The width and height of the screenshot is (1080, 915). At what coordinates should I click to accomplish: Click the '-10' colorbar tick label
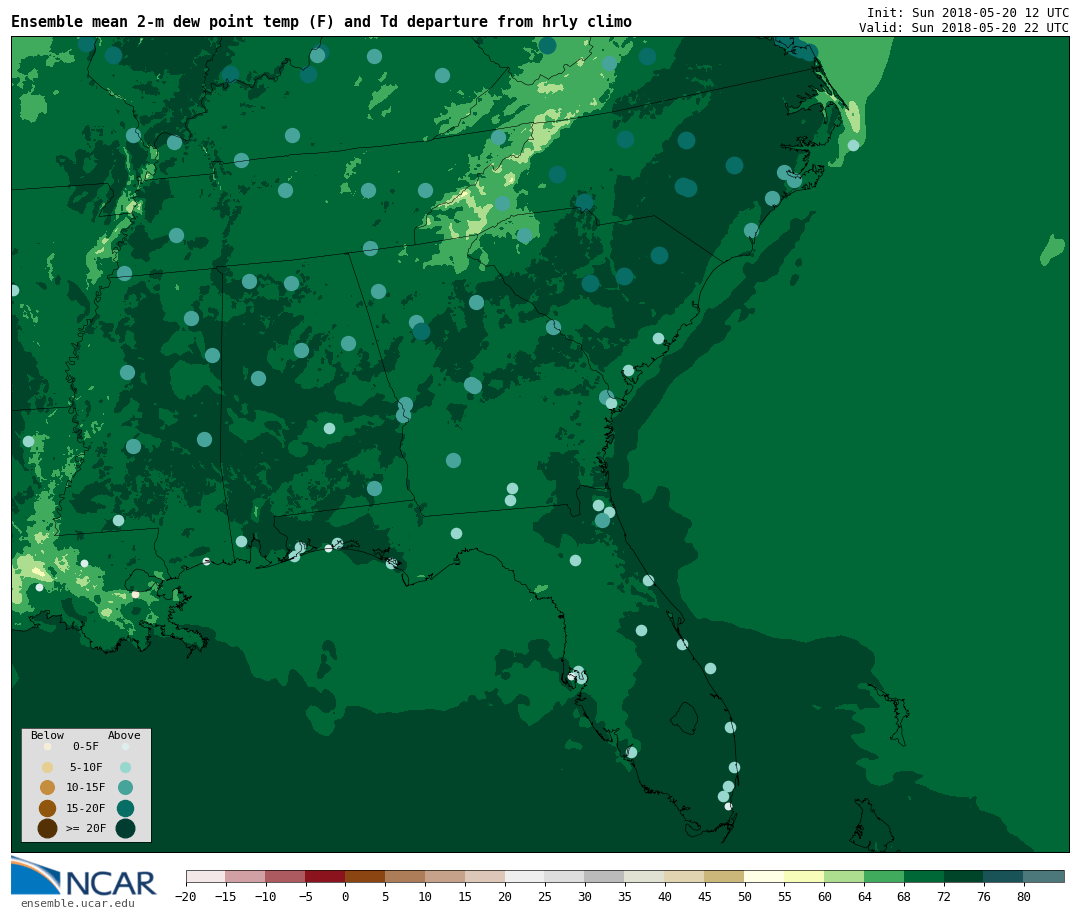(265, 896)
